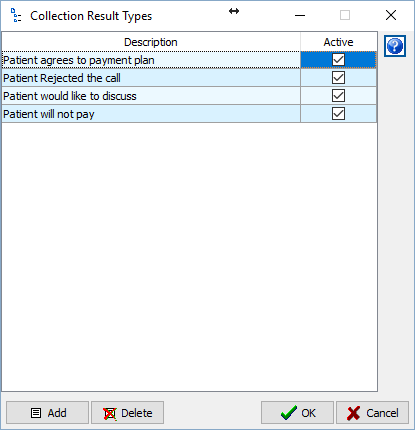Disable Active for Patient would like to discuss
This screenshot has width=415, height=430.
[338, 96]
